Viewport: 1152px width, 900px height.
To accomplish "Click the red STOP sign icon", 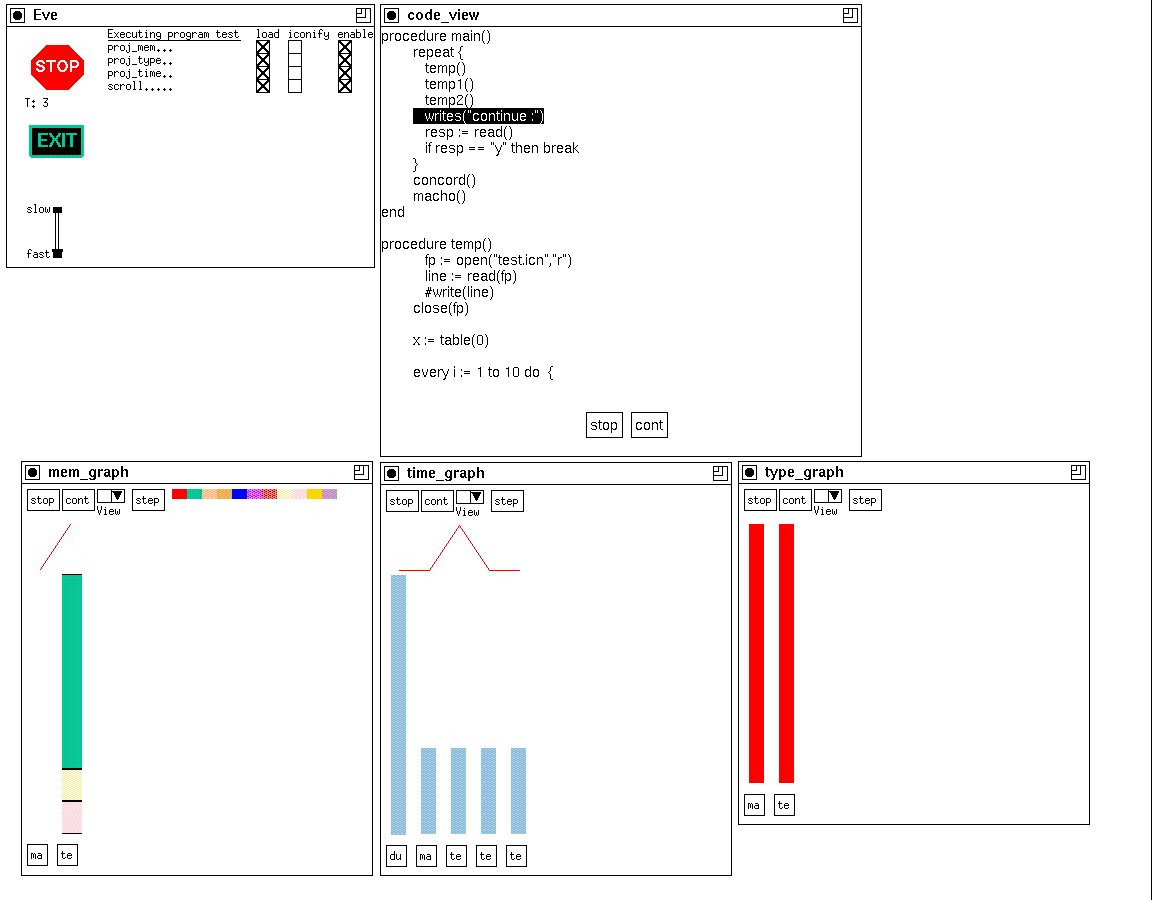I will click(56, 66).
